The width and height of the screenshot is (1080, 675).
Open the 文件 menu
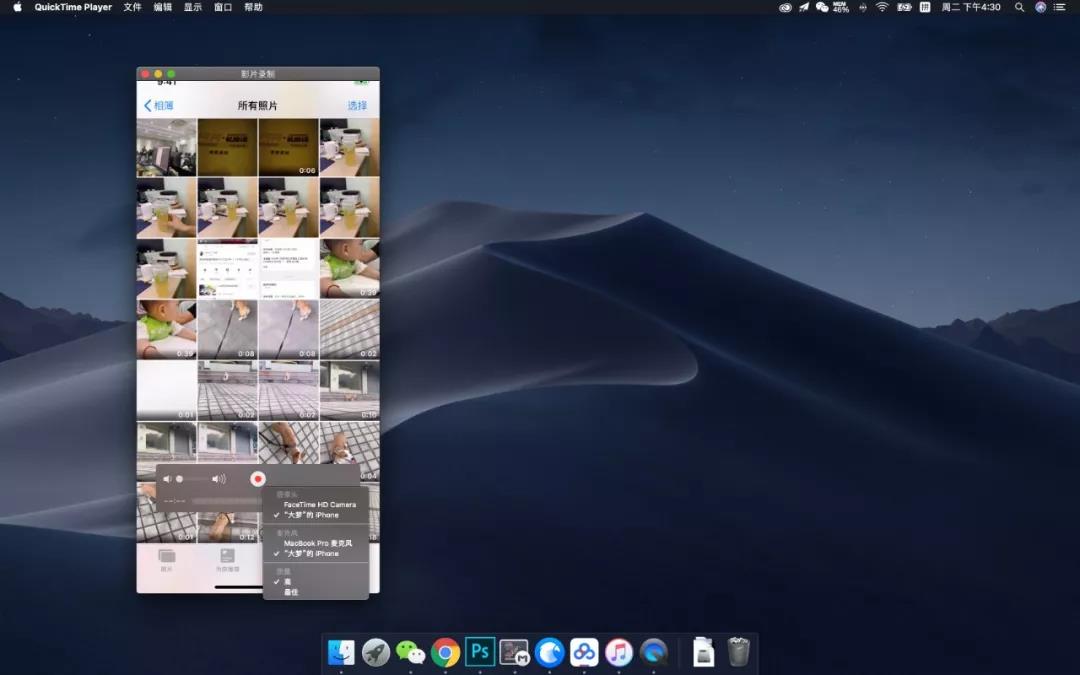[132, 7]
